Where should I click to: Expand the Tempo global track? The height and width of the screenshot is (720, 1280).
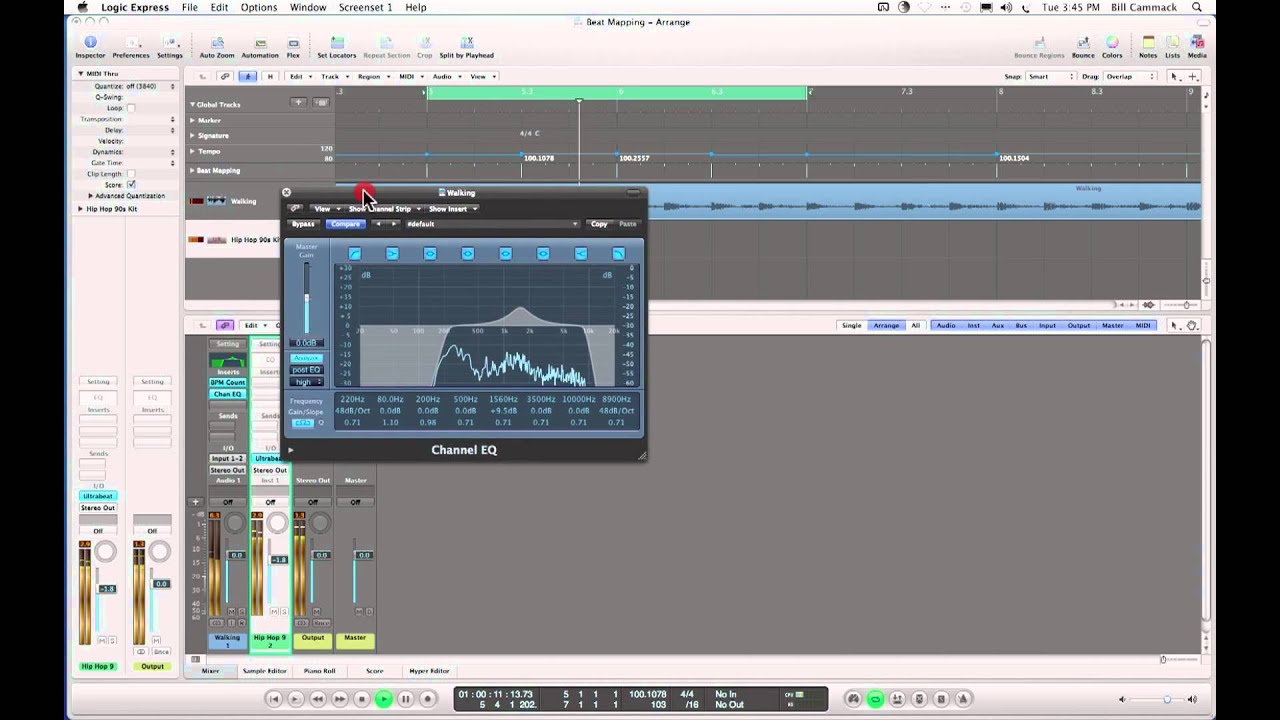click(x=192, y=151)
